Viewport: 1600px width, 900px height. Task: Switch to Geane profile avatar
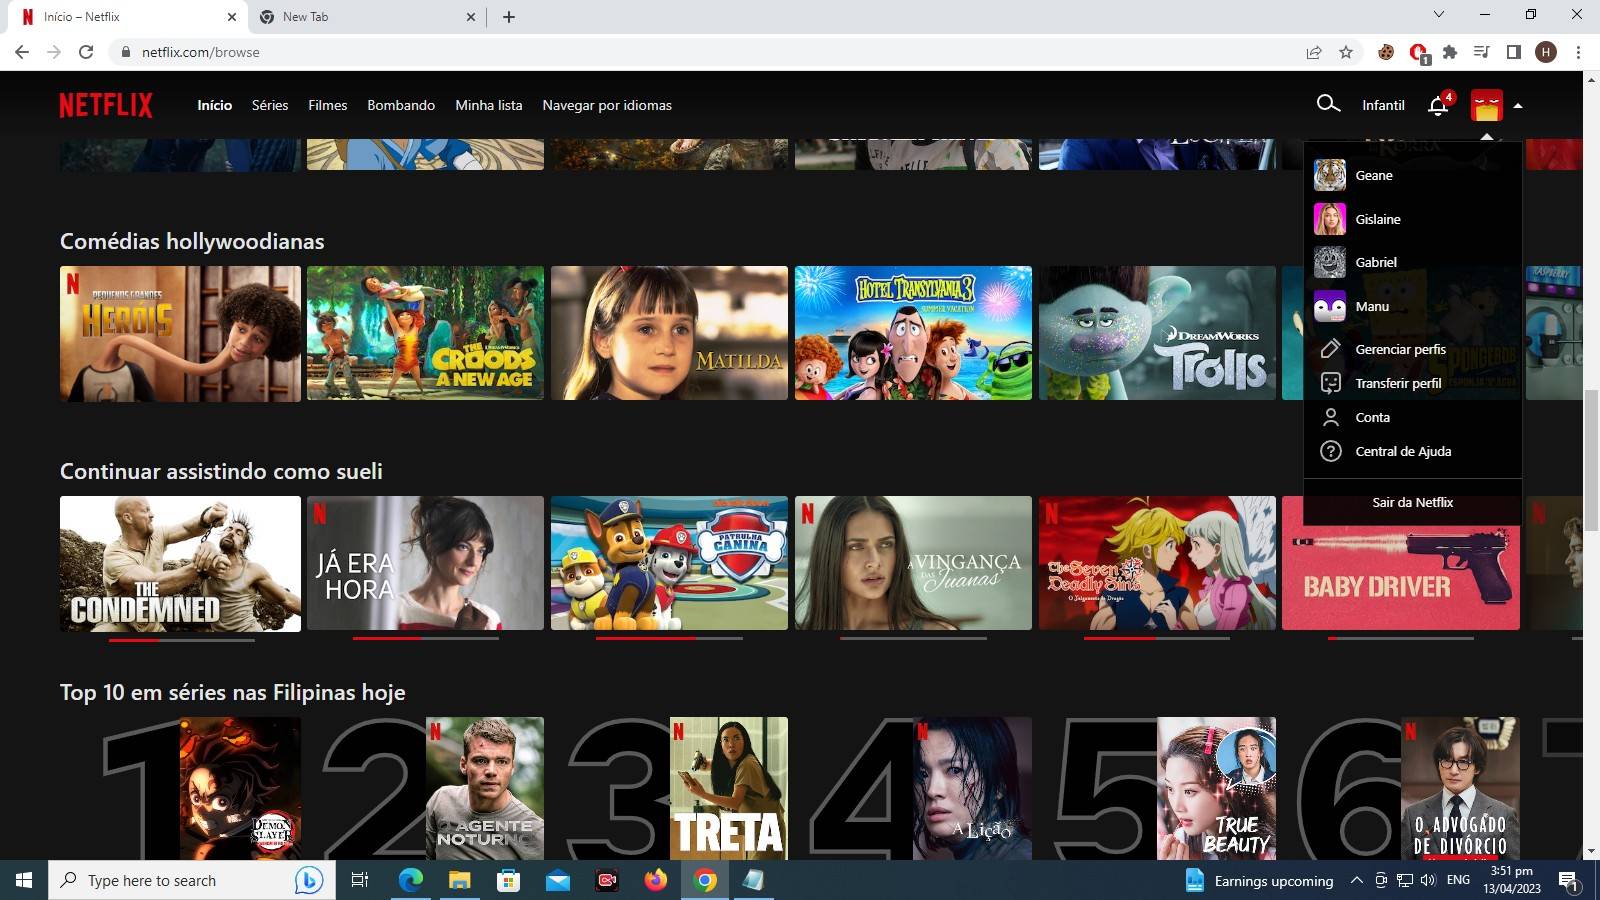(1330, 175)
